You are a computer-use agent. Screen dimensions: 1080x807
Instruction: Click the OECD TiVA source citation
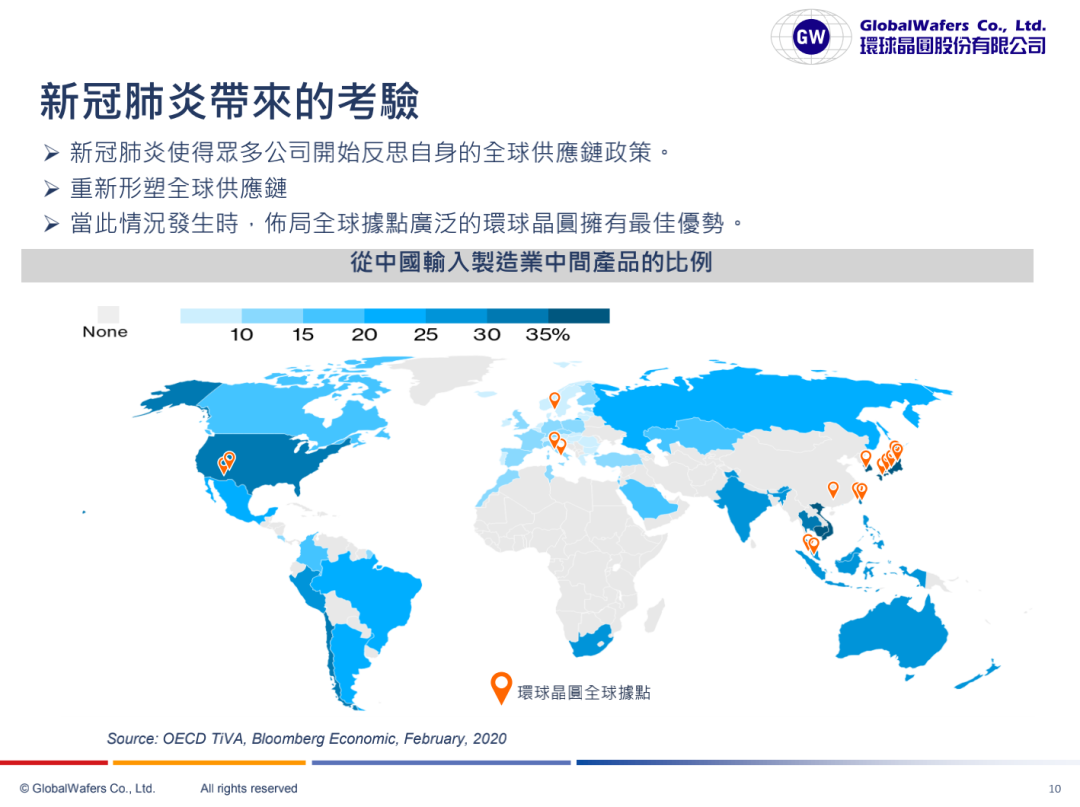pyautogui.click(x=306, y=739)
